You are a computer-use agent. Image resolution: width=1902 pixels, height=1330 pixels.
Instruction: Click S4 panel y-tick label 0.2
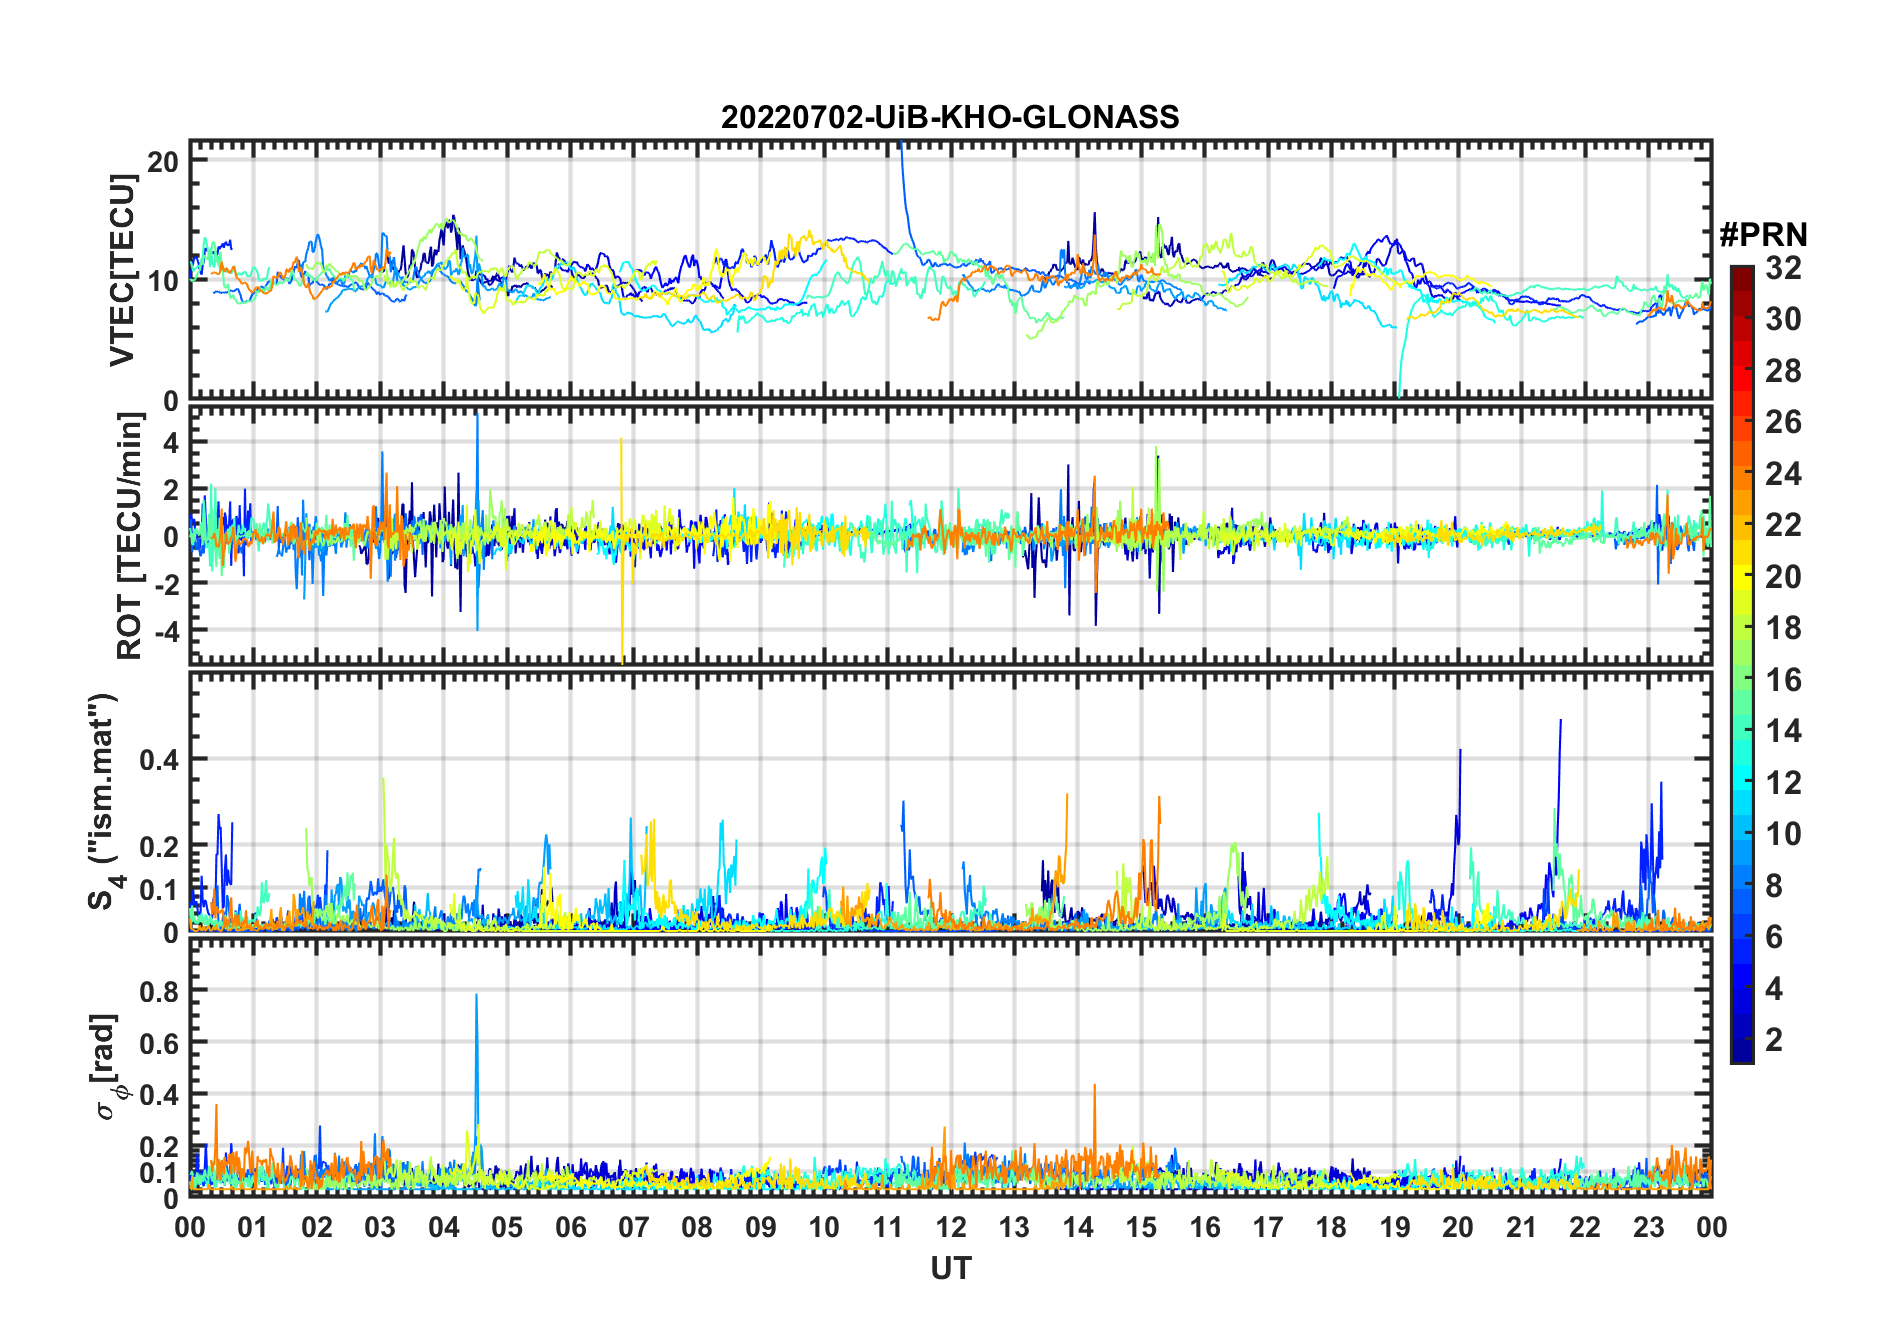(x=158, y=846)
